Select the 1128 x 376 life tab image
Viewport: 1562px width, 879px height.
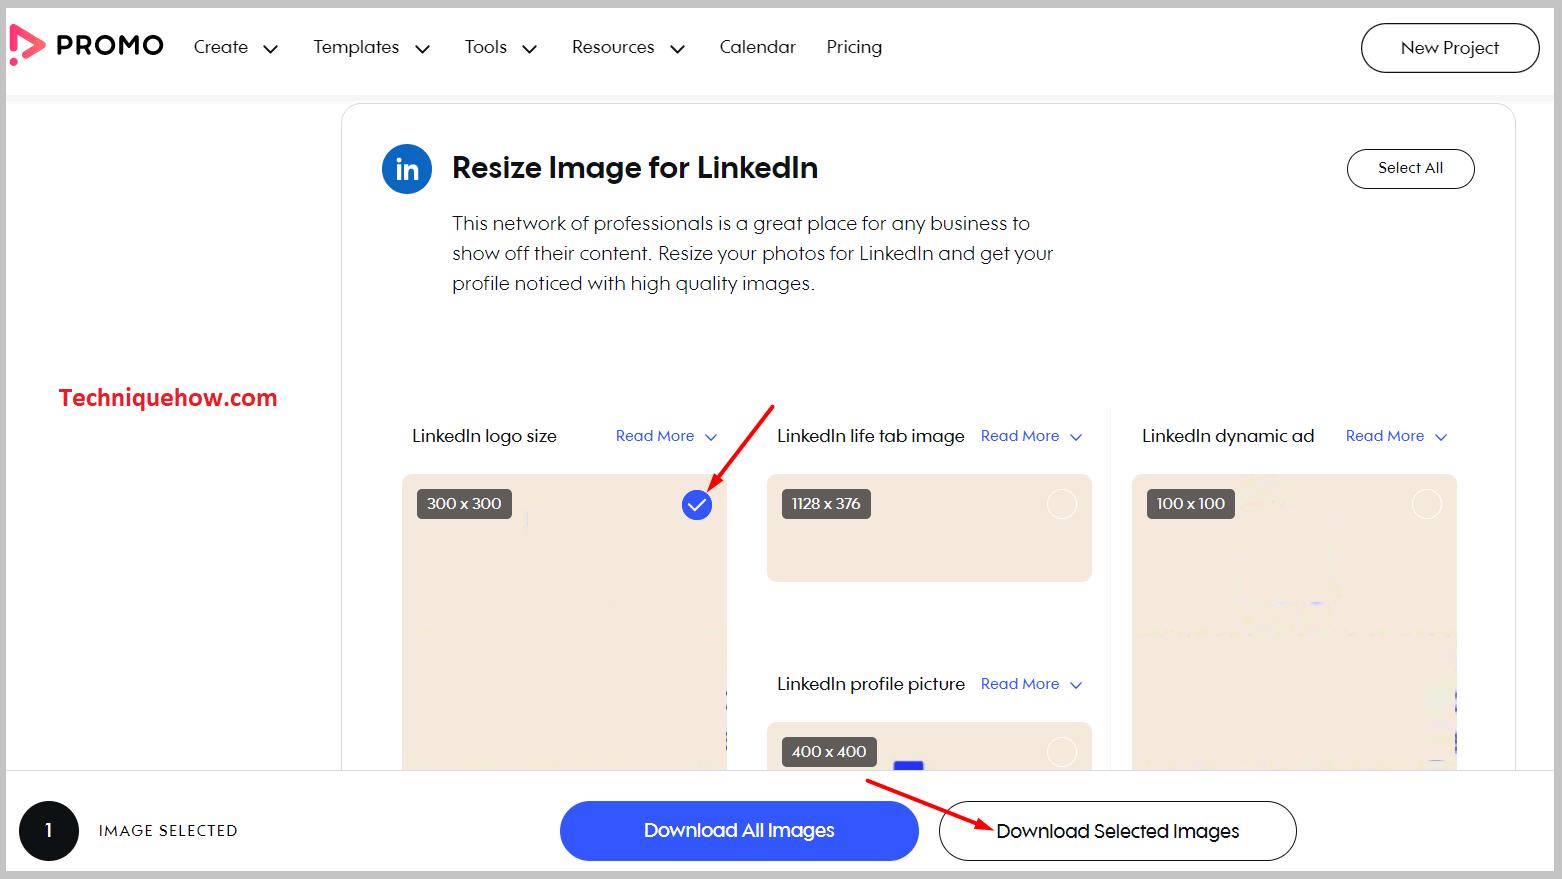click(x=1062, y=504)
